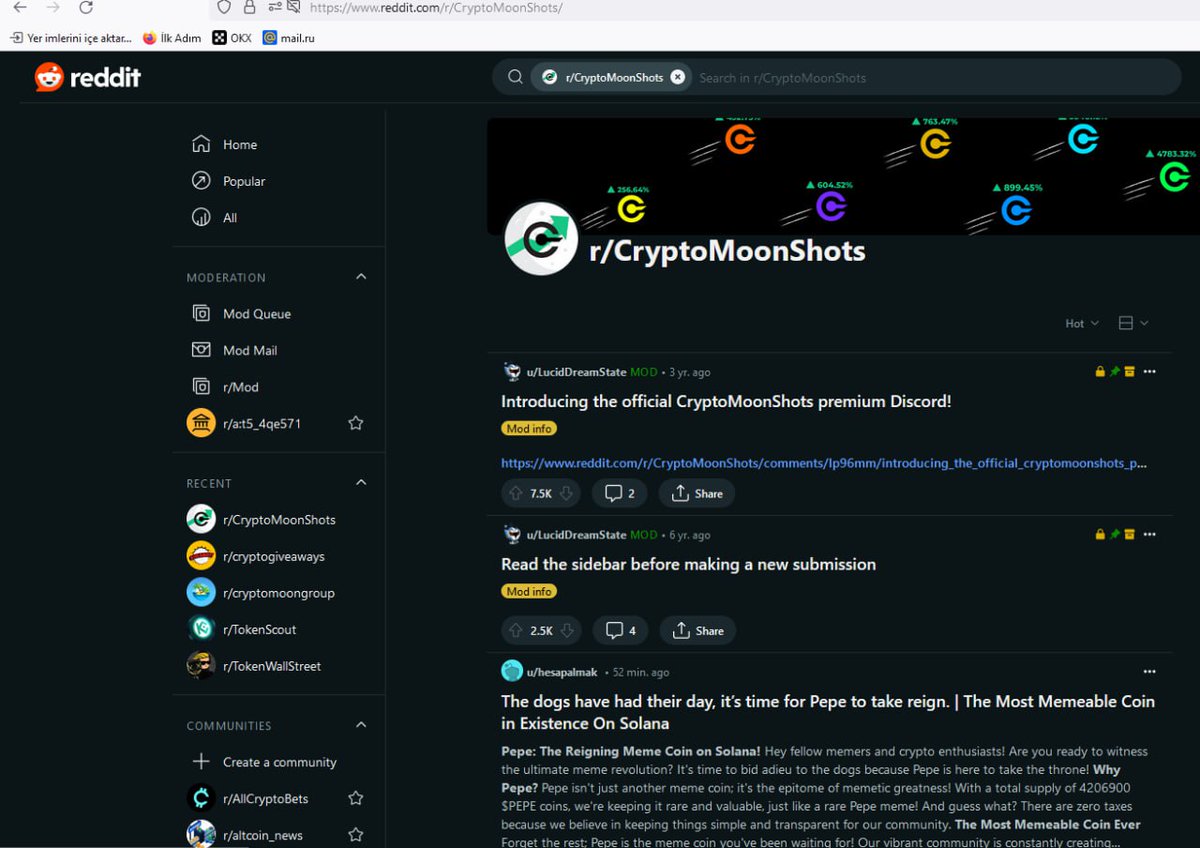Viewport: 1200px width, 848px height.
Task: Open the feed view layout dropdown
Action: click(1133, 323)
